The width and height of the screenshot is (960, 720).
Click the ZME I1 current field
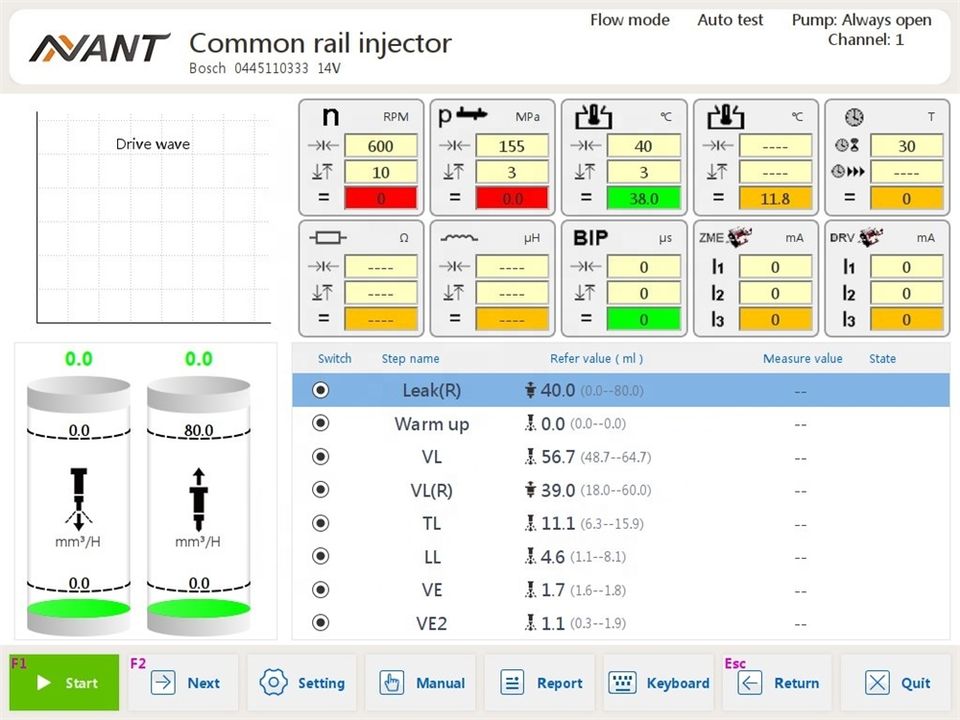[775, 267]
